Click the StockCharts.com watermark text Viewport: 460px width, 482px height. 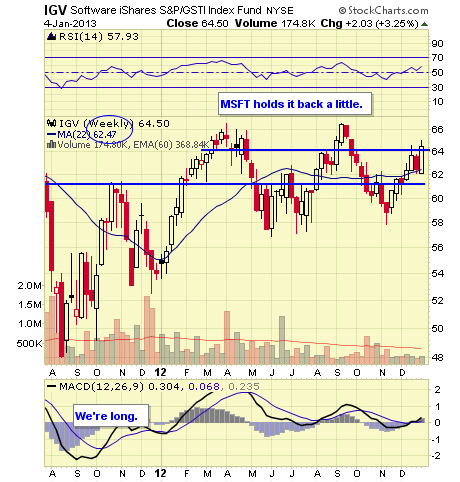383,11
